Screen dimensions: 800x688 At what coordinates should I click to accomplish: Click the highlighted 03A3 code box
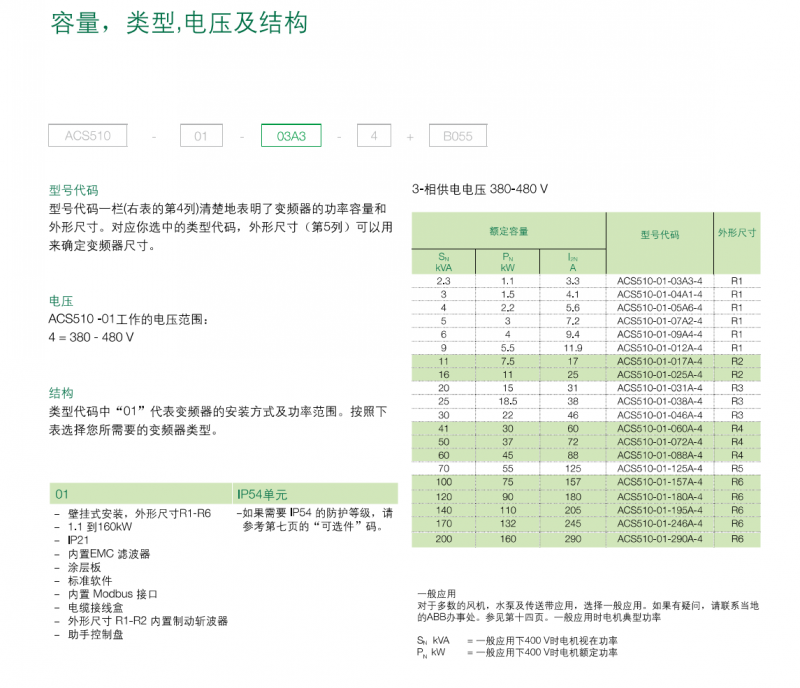291,136
